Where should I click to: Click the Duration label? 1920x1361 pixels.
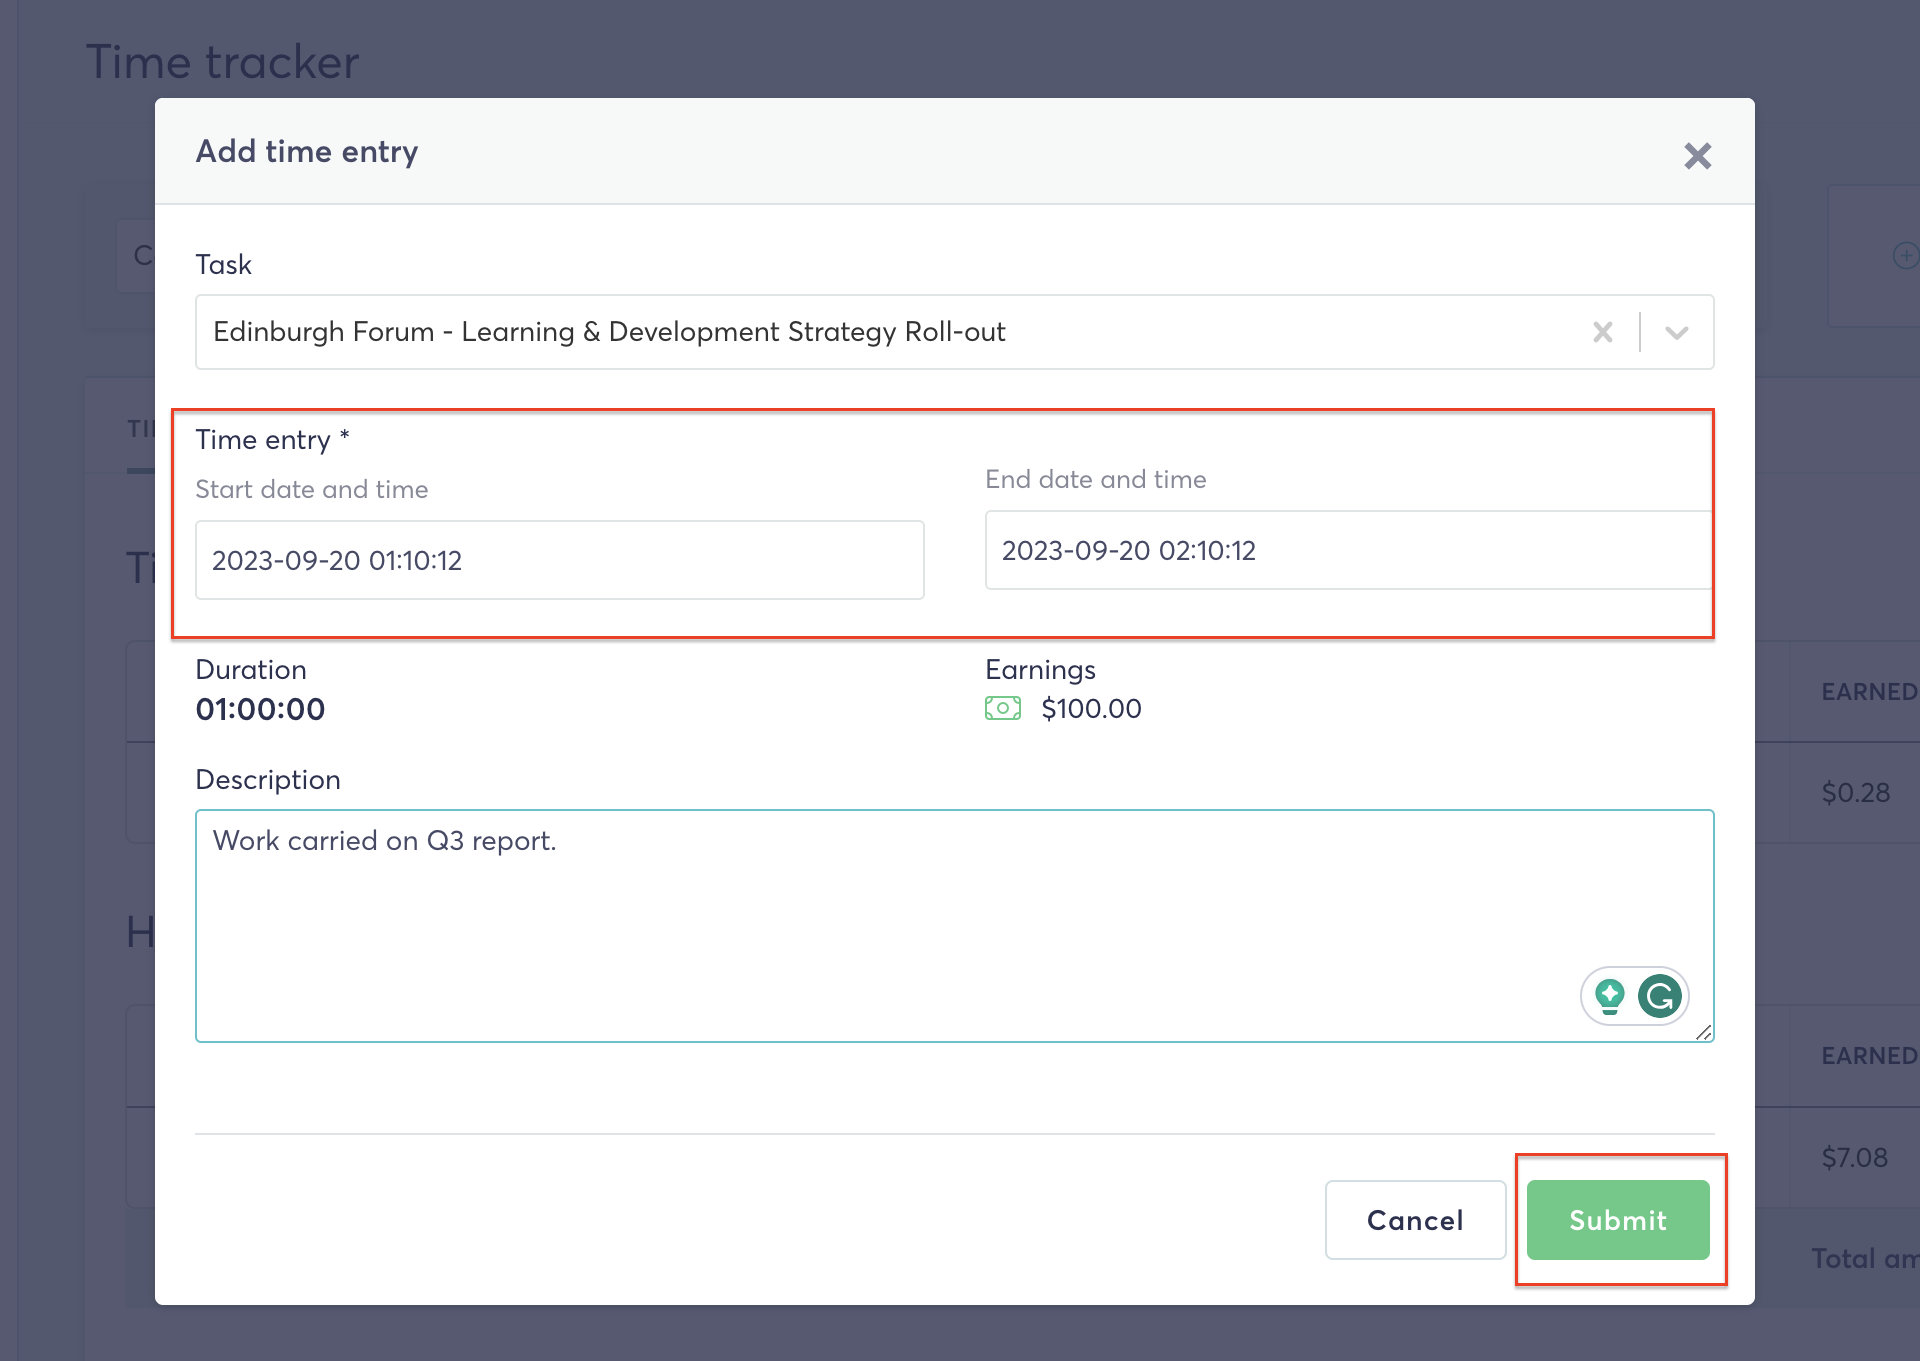click(x=251, y=670)
